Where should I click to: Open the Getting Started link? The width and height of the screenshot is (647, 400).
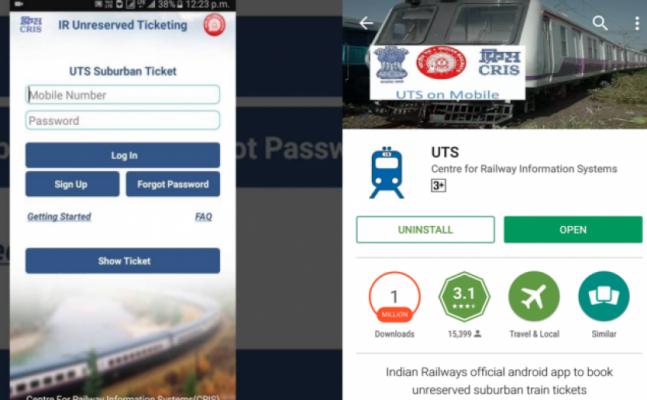click(59, 216)
